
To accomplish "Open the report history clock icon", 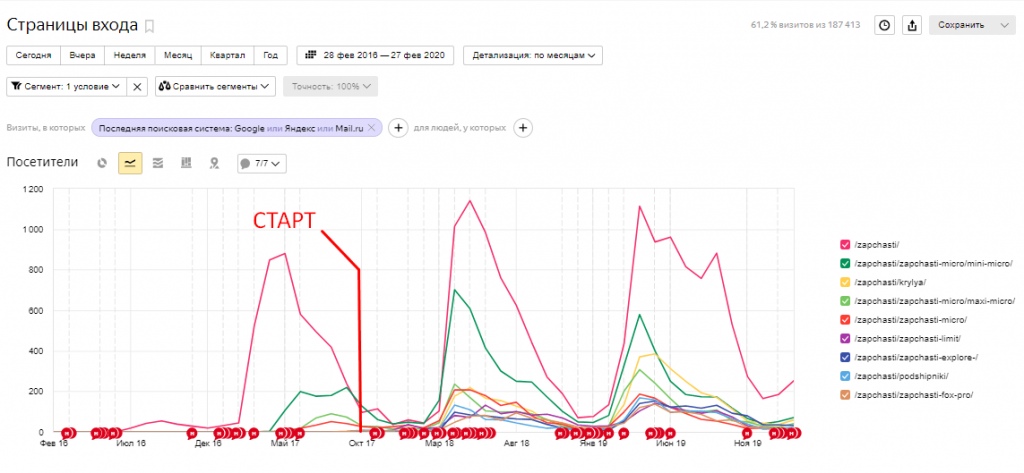I will (x=884, y=25).
